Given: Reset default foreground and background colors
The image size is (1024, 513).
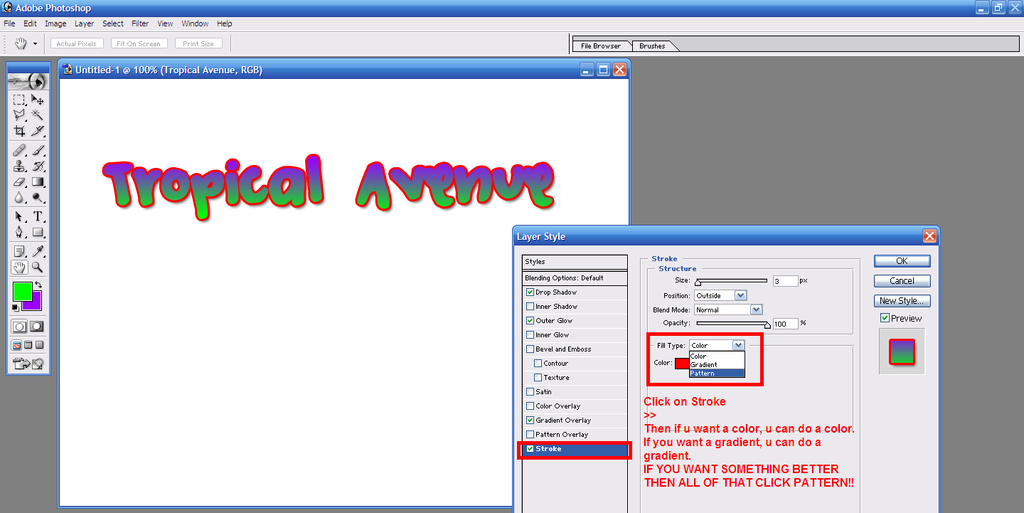Looking at the screenshot, I should [16, 308].
